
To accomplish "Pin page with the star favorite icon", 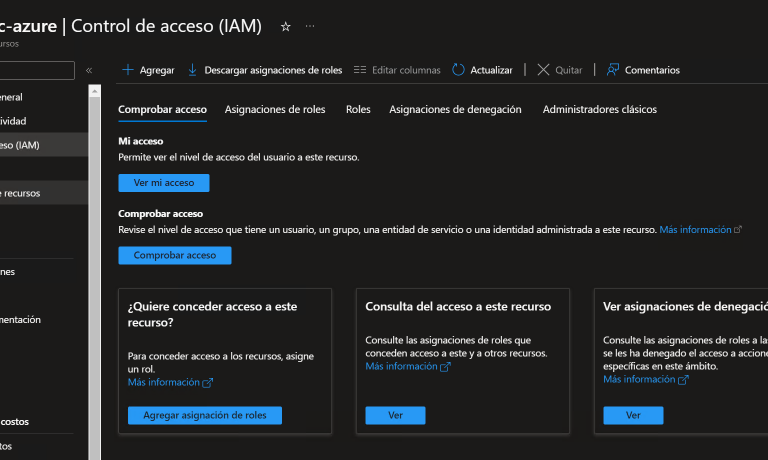I will (x=285, y=27).
